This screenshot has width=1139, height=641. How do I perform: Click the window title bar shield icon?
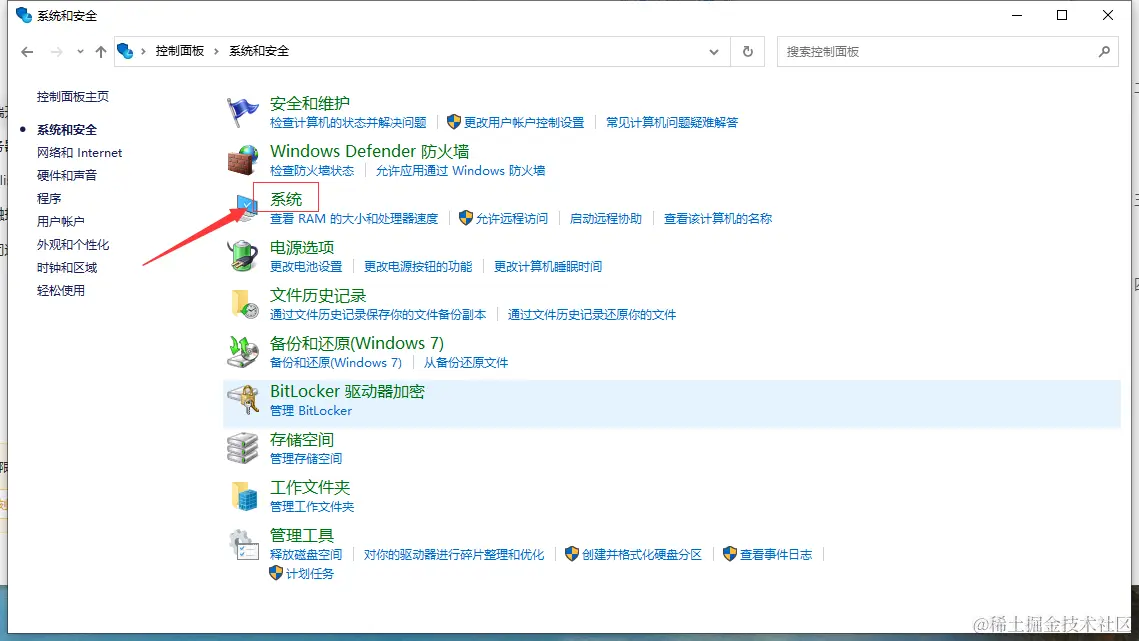click(23, 15)
